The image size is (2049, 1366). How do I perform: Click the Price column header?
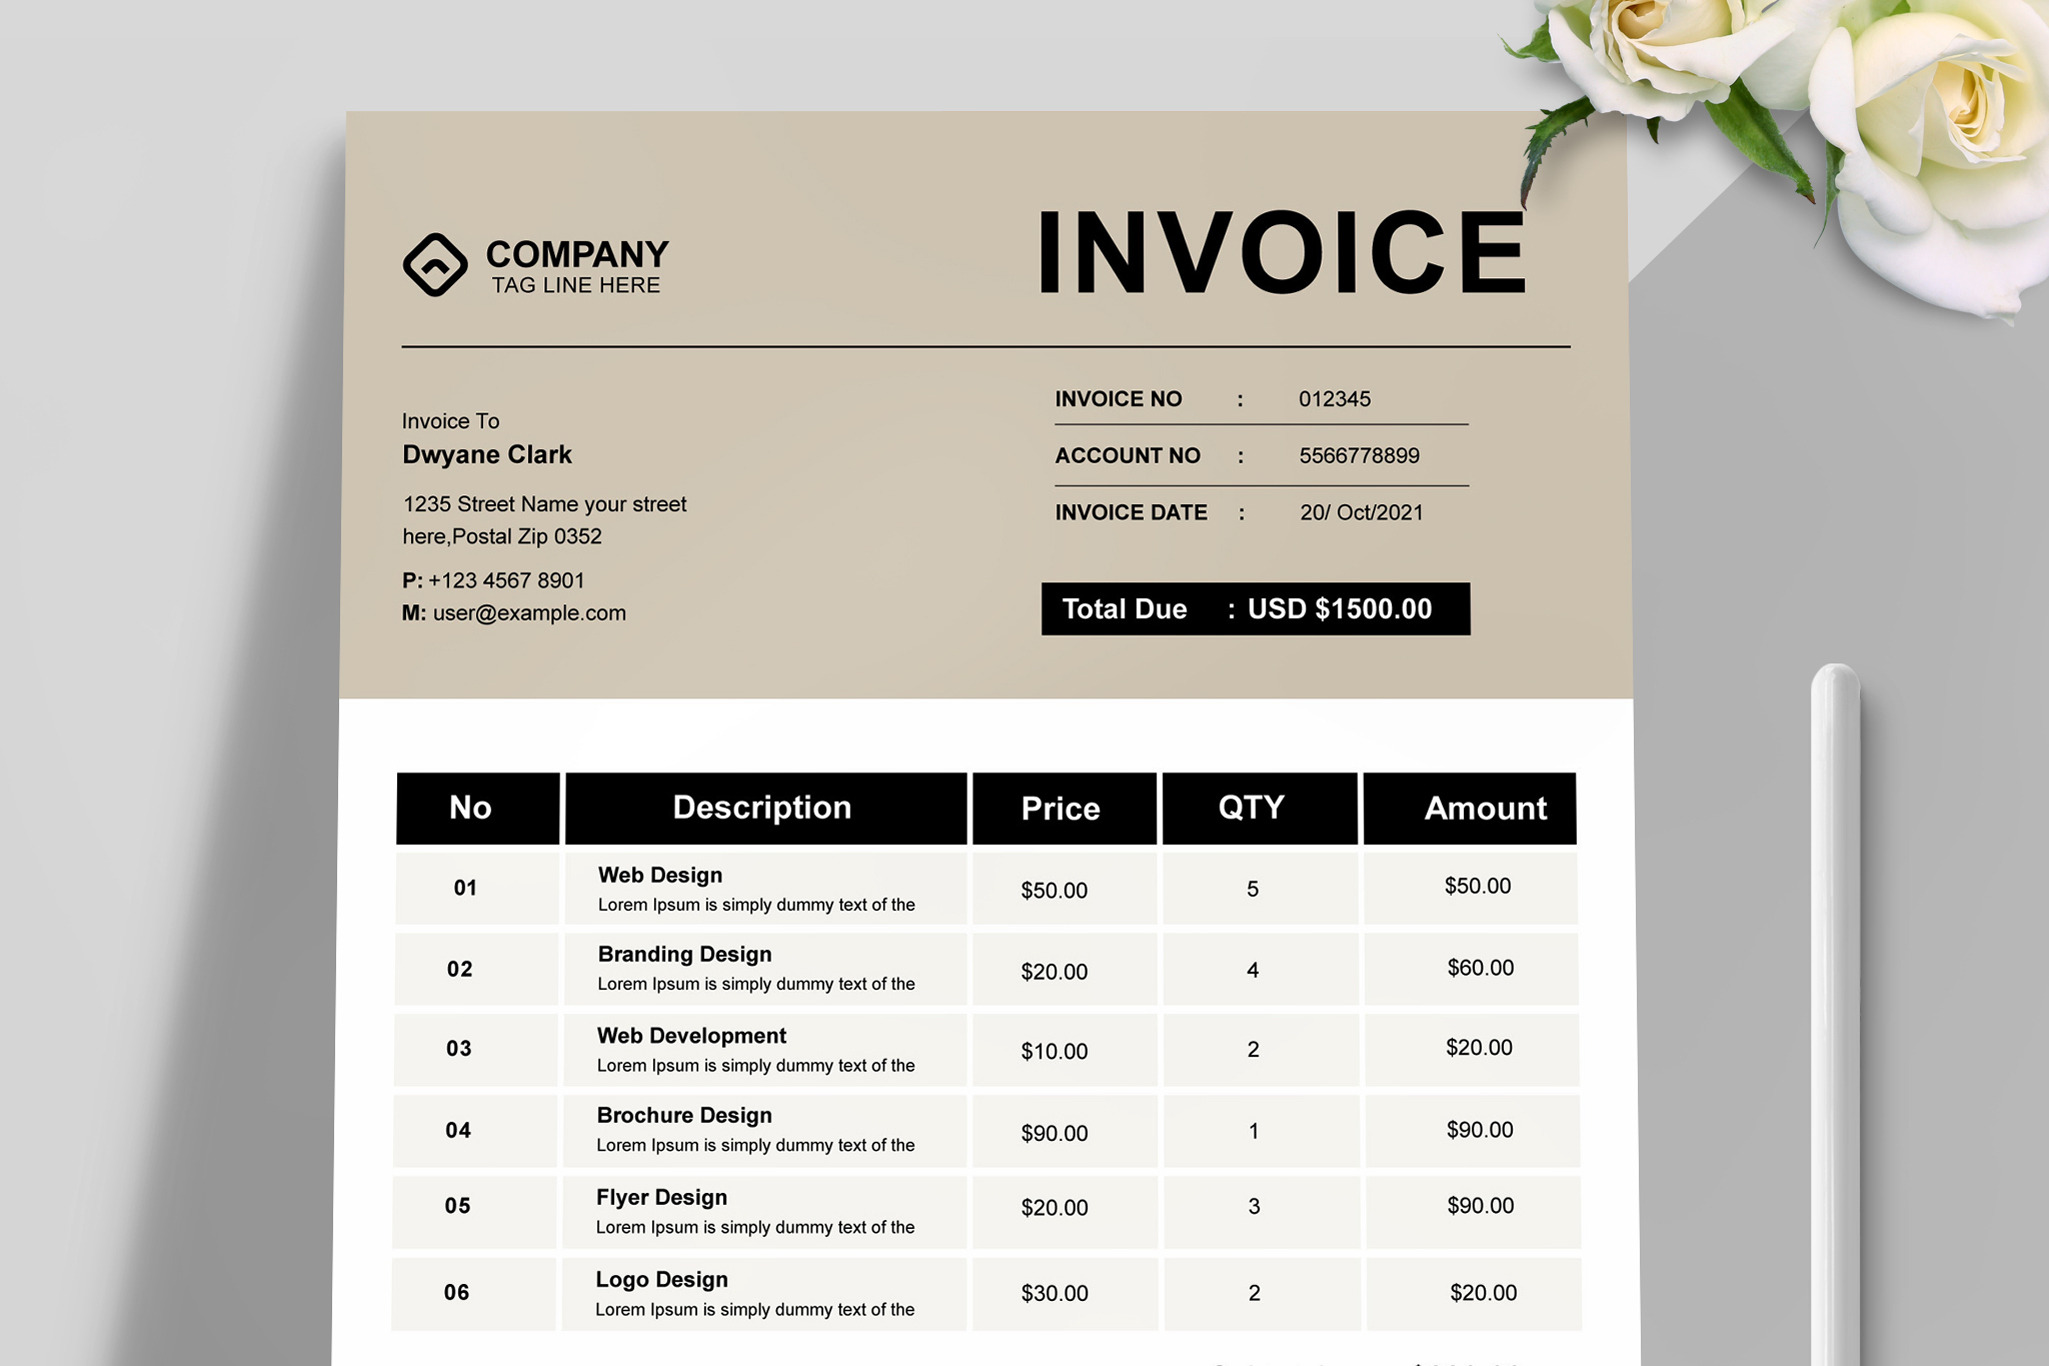pyautogui.click(x=1061, y=808)
